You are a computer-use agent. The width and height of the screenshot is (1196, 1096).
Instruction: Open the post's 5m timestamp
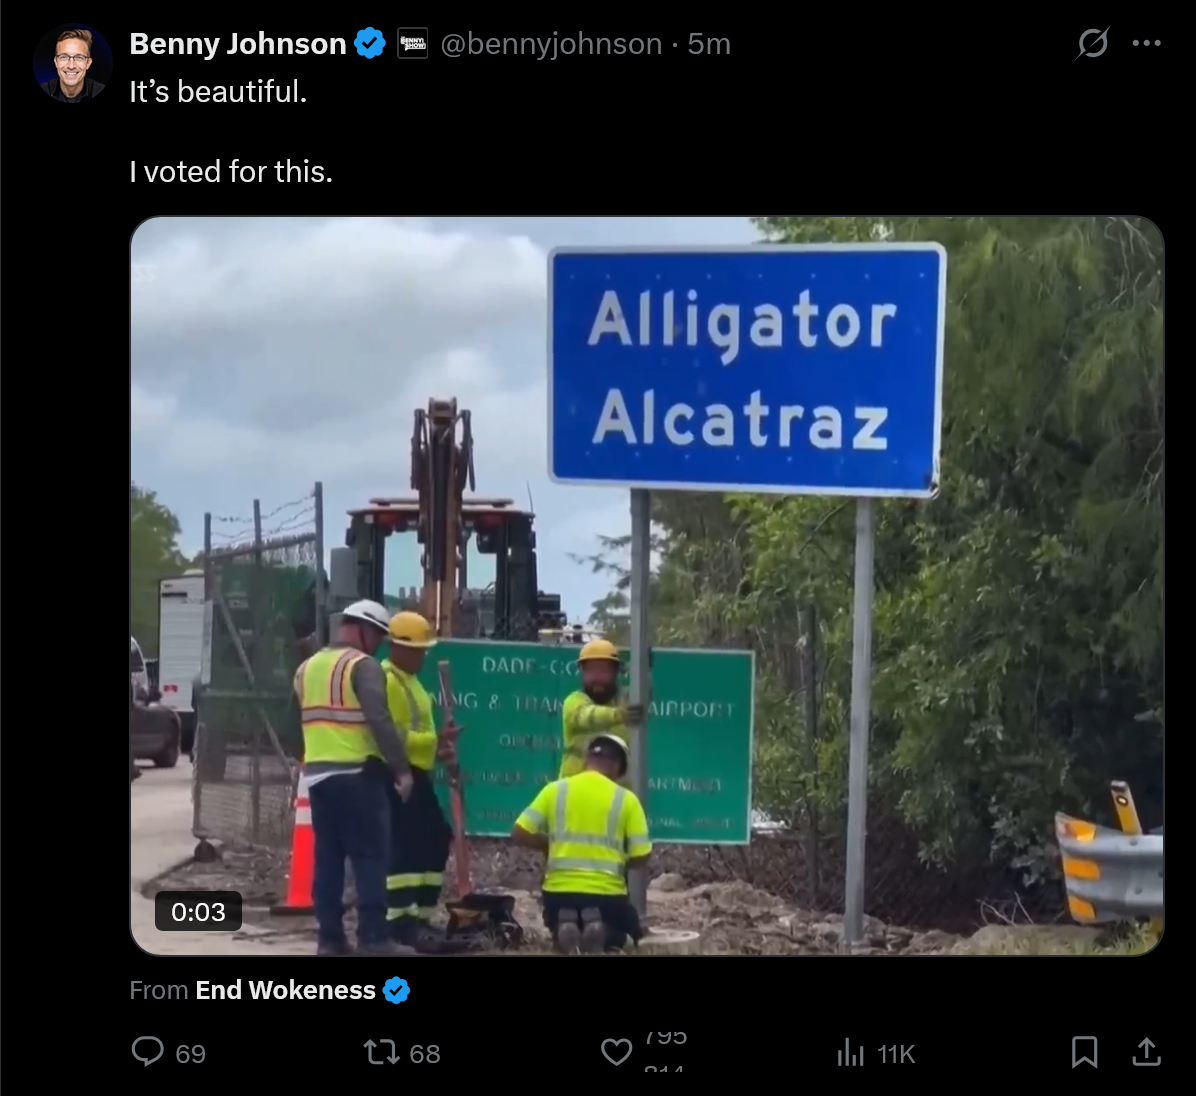click(709, 44)
